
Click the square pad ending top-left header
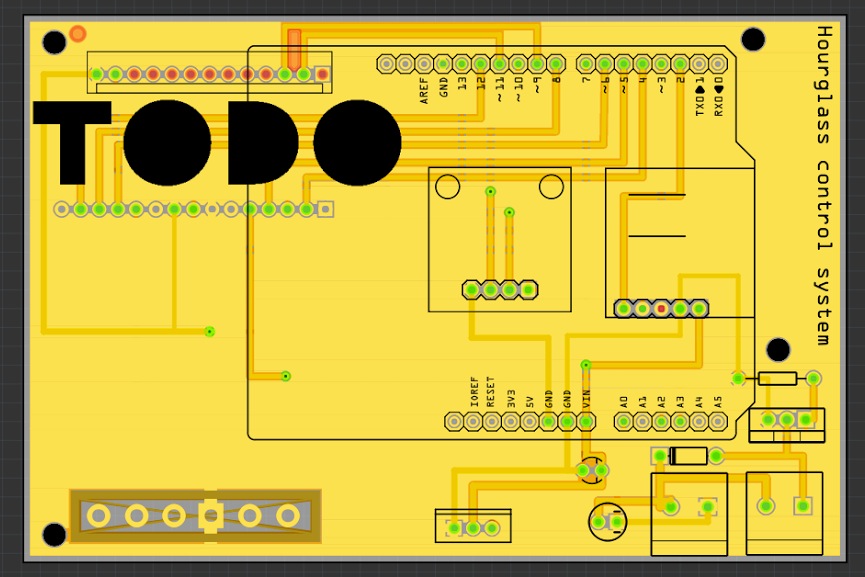pyautogui.click(x=322, y=74)
